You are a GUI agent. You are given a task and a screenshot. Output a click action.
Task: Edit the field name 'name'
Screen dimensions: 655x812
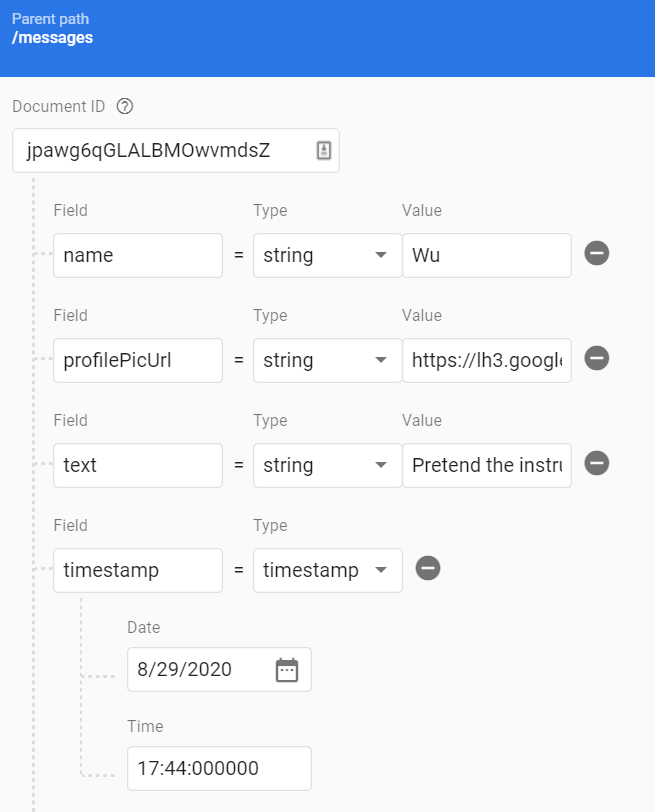(x=137, y=255)
